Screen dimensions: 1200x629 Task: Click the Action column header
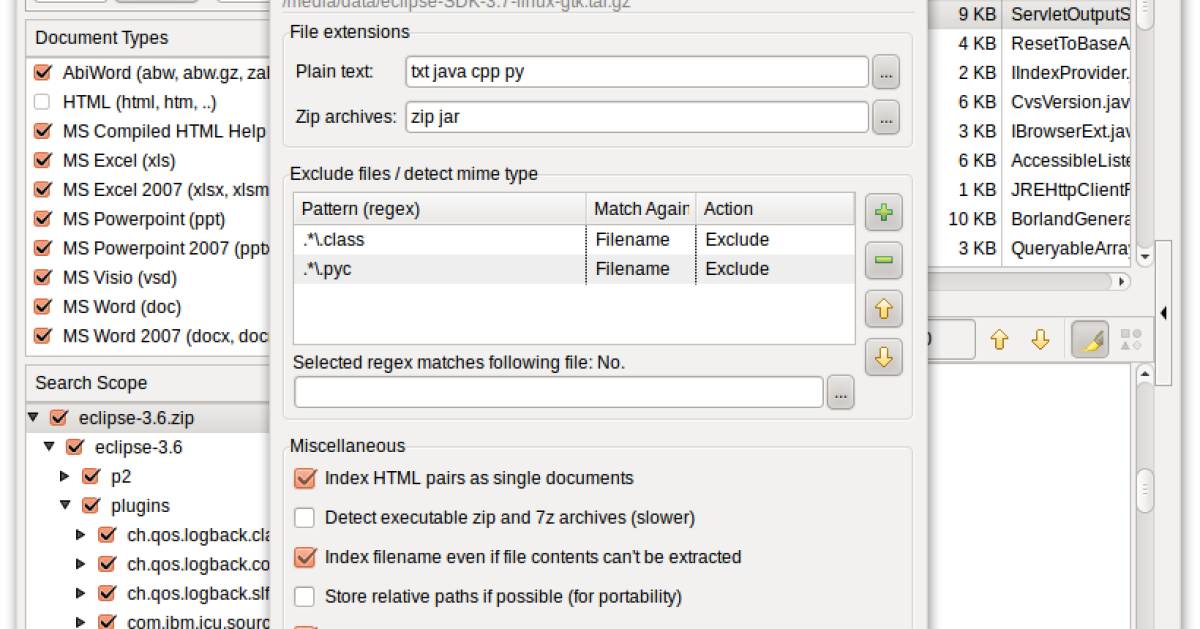tap(772, 209)
